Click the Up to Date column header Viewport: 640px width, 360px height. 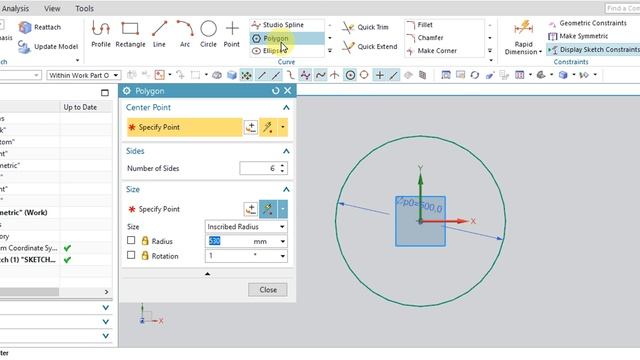pyautogui.click(x=80, y=107)
